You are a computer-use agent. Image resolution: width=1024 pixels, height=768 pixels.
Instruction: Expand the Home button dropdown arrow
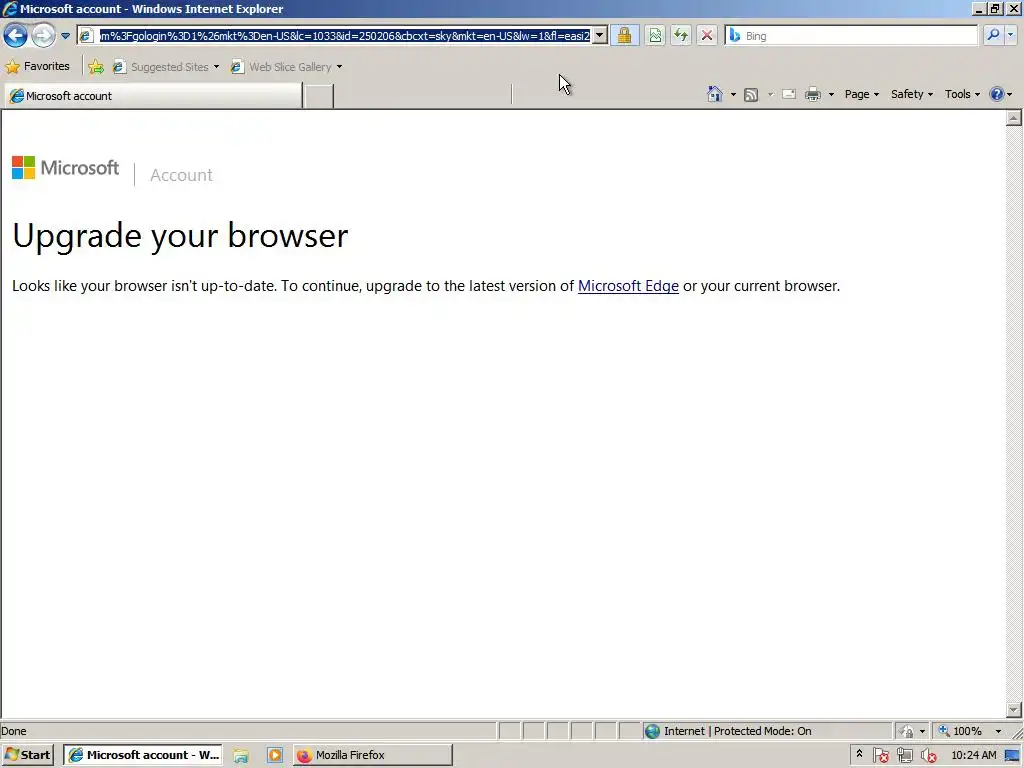733,95
